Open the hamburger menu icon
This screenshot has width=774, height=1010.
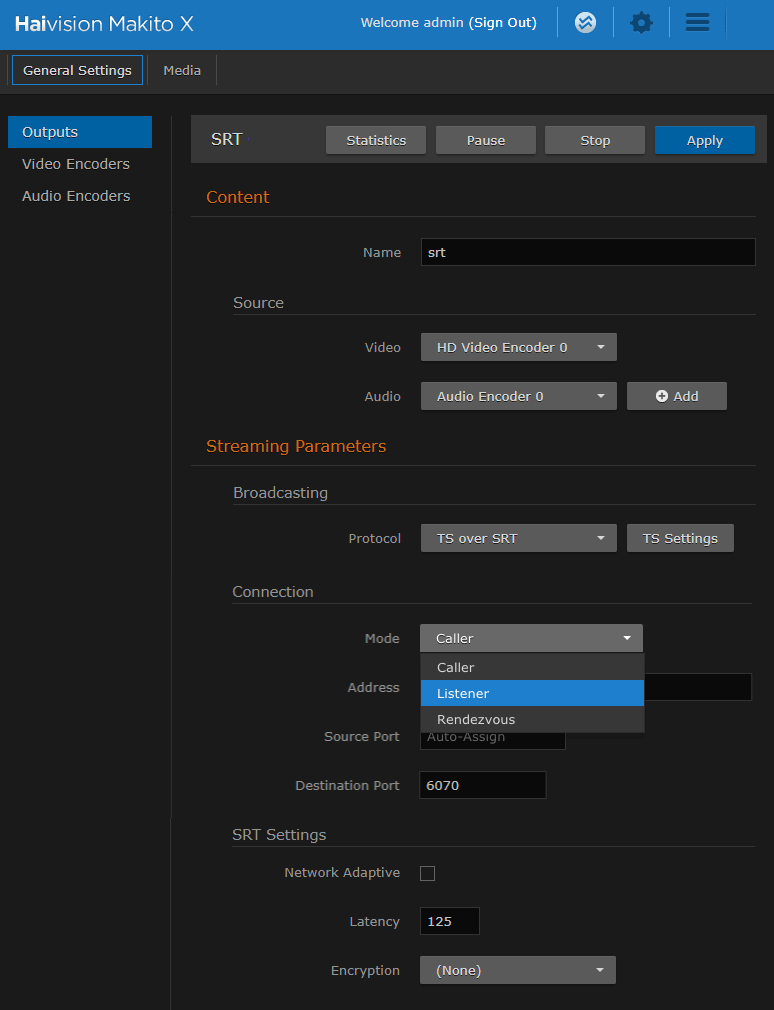pyautogui.click(x=697, y=23)
